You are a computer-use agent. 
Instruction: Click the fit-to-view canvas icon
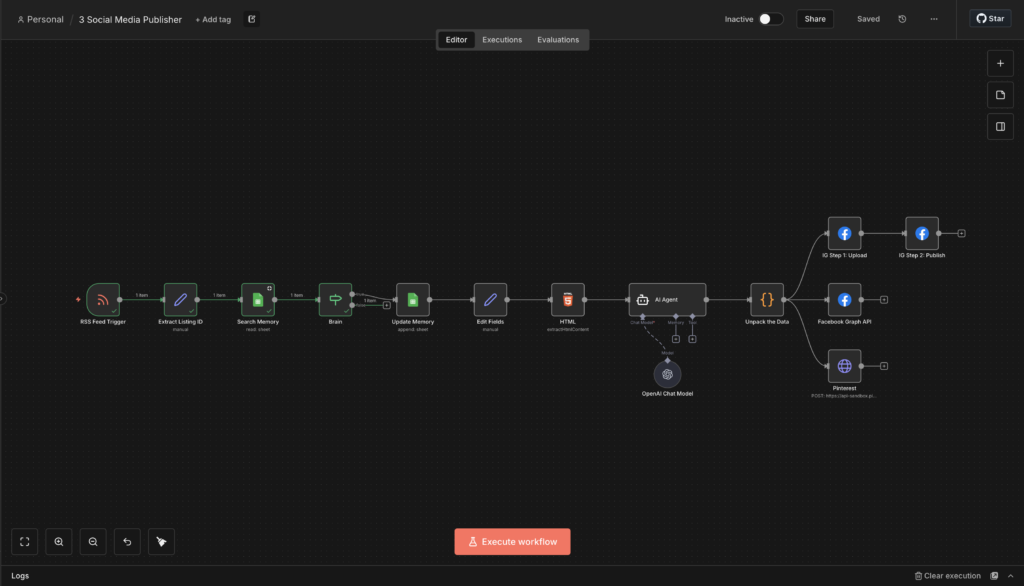click(x=25, y=542)
